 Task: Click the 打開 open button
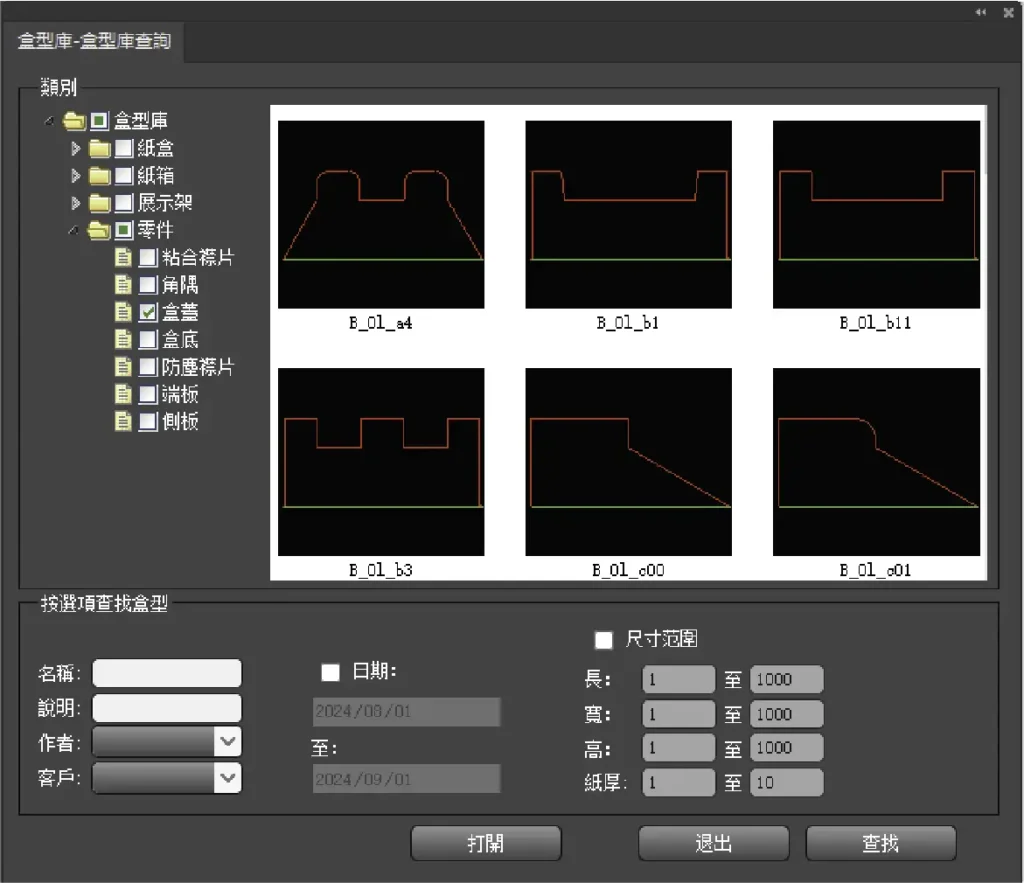pos(486,843)
